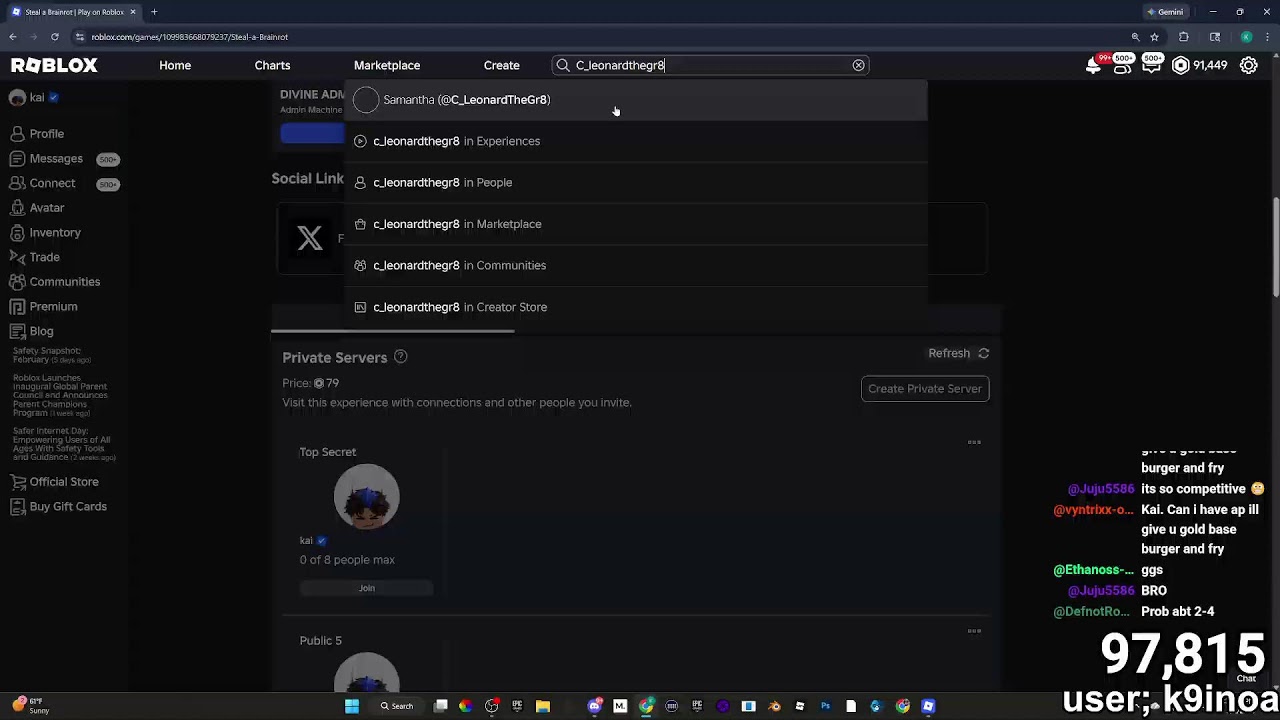Click the Create Private Server button
Screen dimensions: 1280x720
[925, 389]
